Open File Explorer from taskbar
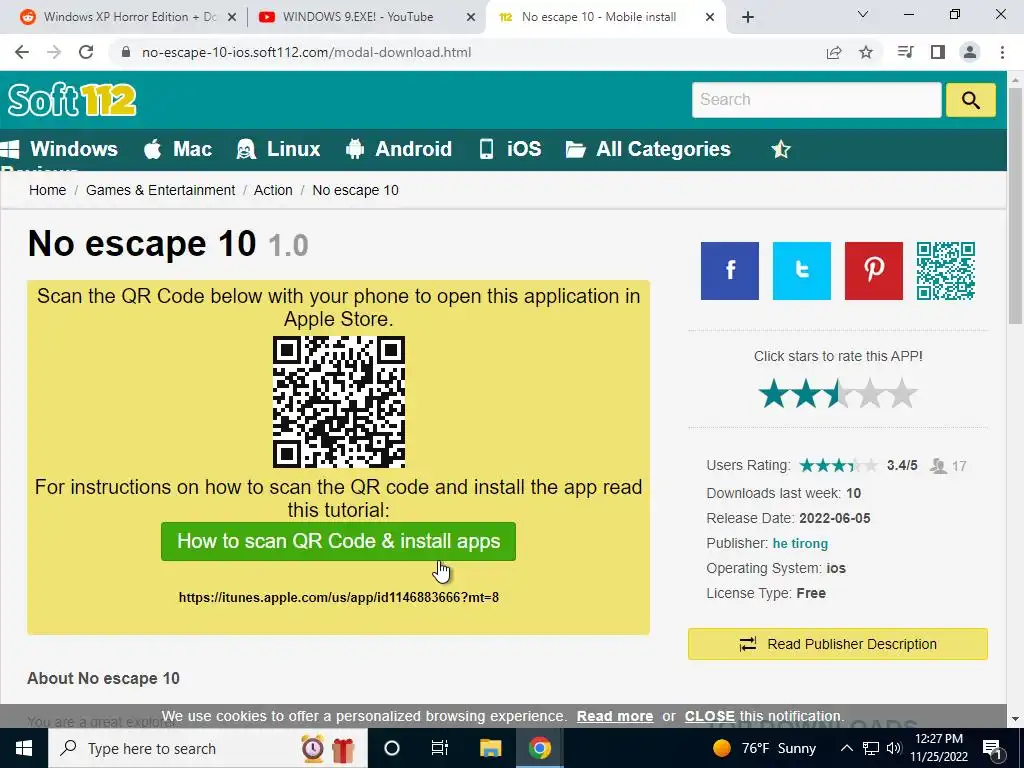Screen dimensions: 1024x768 (490, 748)
